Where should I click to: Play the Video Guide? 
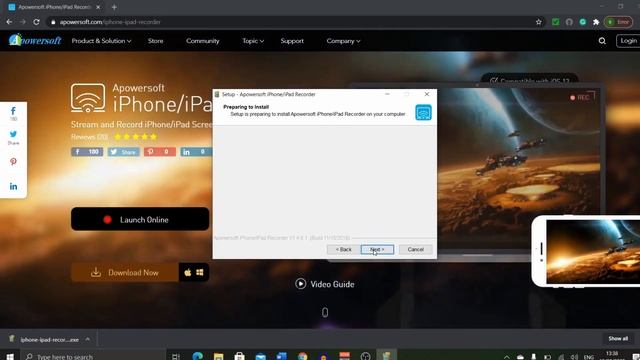coord(325,284)
